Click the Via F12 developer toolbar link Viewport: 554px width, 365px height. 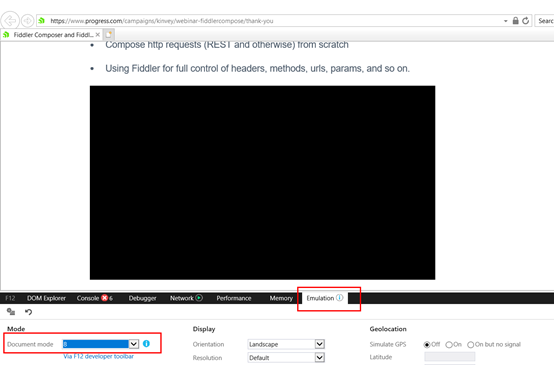99,356
